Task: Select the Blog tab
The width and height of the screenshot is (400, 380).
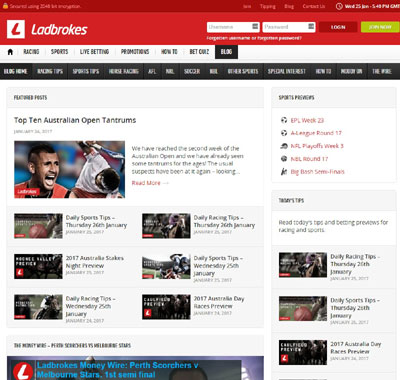Action: [x=226, y=52]
